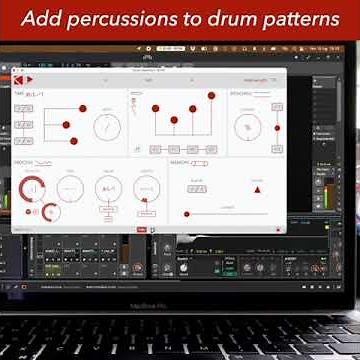360x360 pixels.
Task: Click the red triangle in the MEMORY section
Action: (x=257, y=190)
